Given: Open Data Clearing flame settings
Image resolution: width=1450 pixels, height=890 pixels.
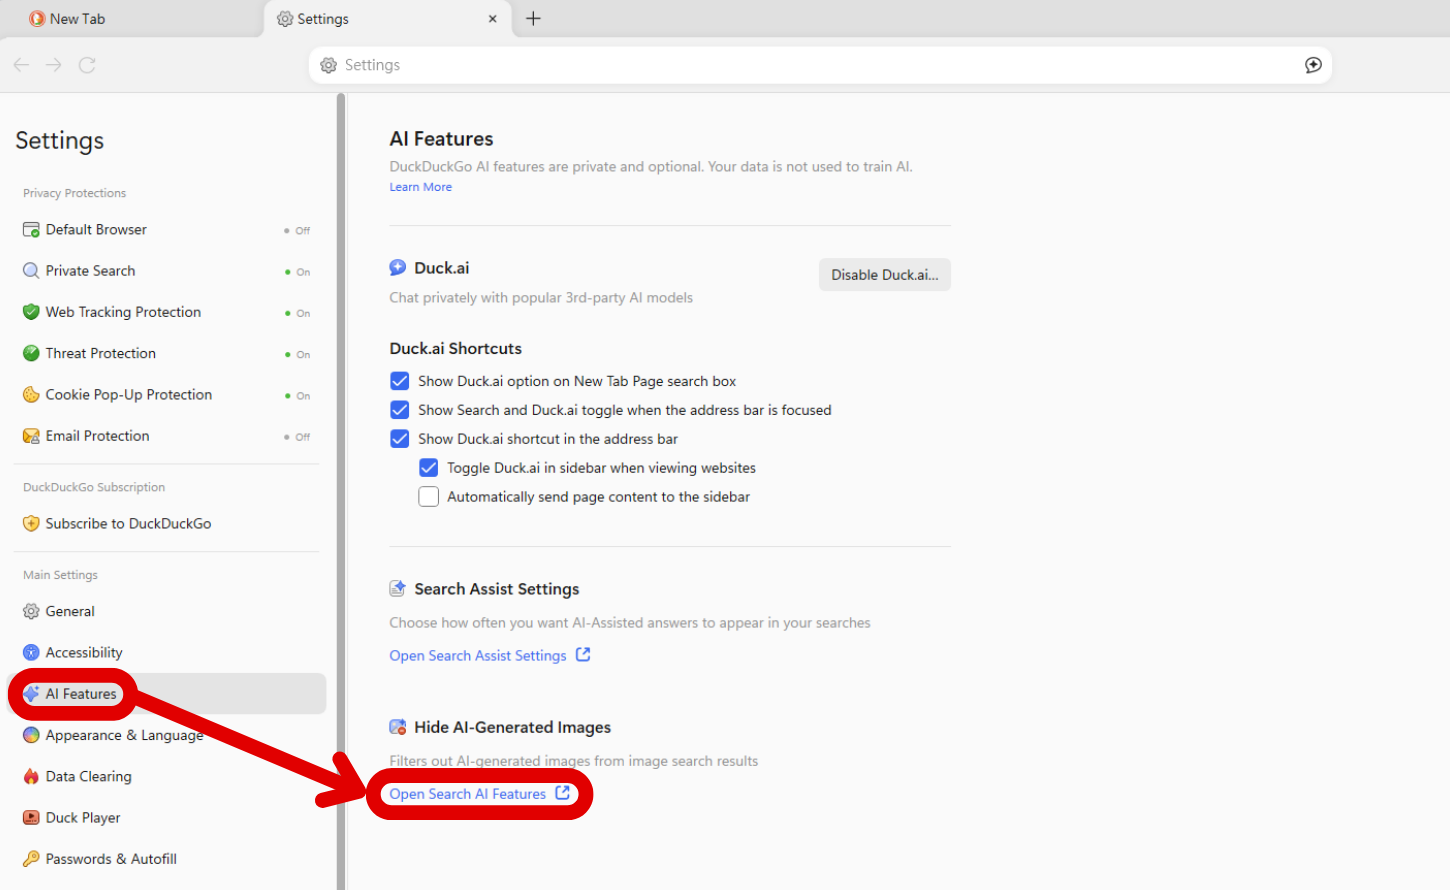Looking at the screenshot, I should [88, 777].
